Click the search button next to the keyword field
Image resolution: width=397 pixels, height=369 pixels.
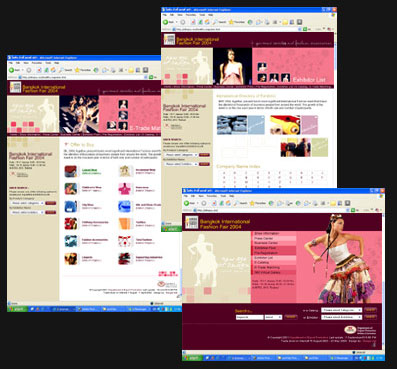coord(291,317)
